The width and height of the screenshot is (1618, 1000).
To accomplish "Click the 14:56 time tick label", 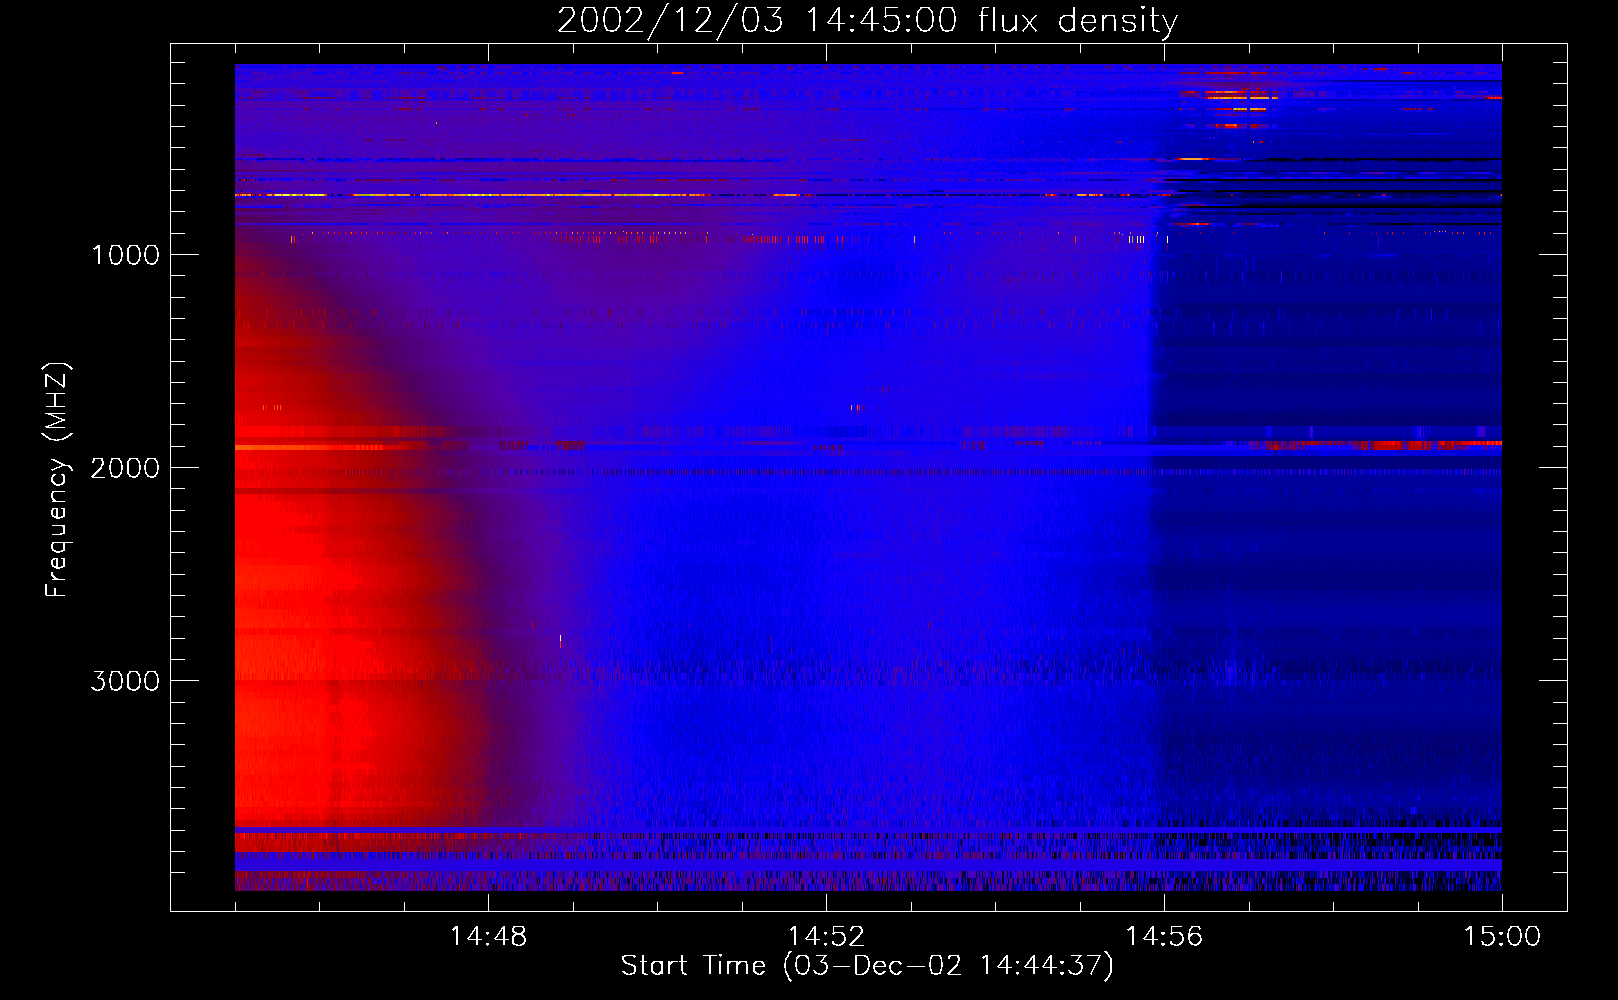I will [1164, 937].
